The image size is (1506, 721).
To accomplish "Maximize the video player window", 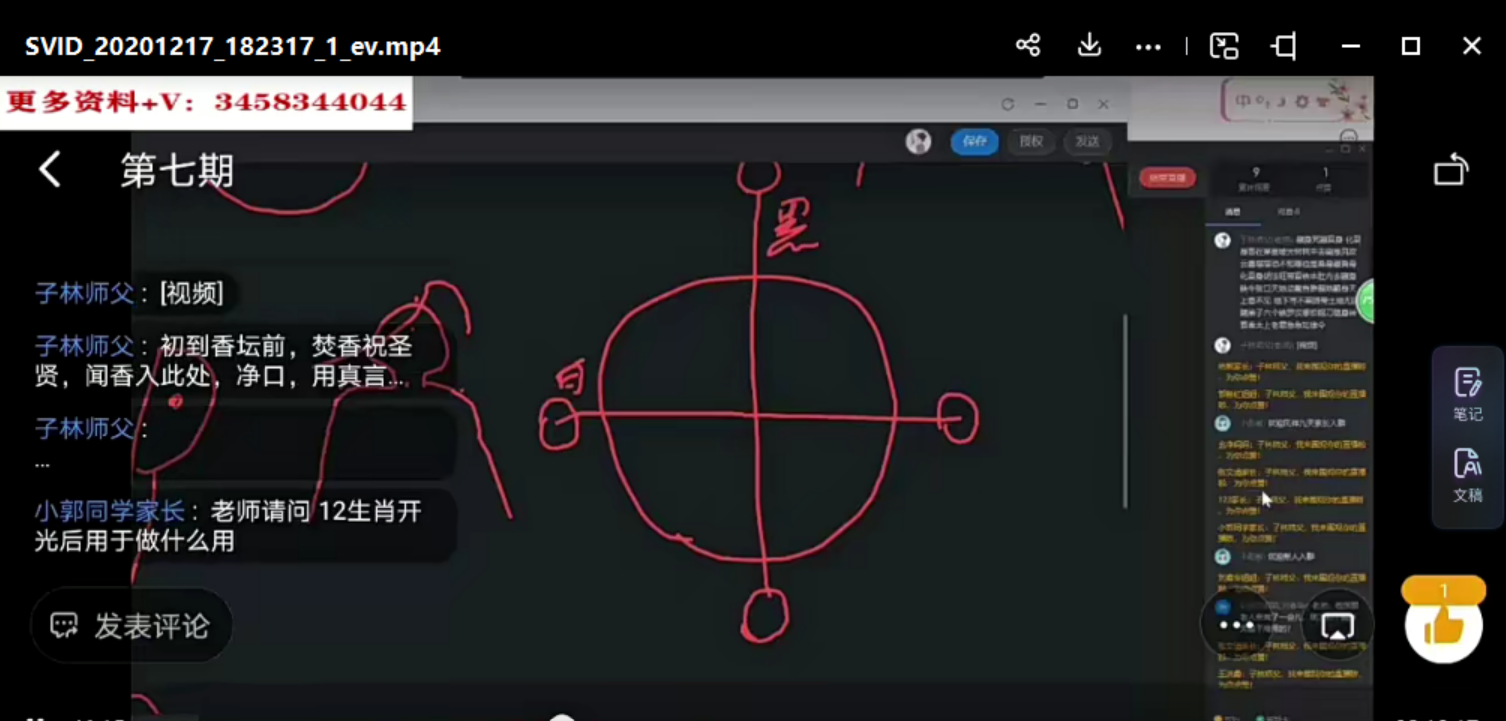I will coord(1410,46).
